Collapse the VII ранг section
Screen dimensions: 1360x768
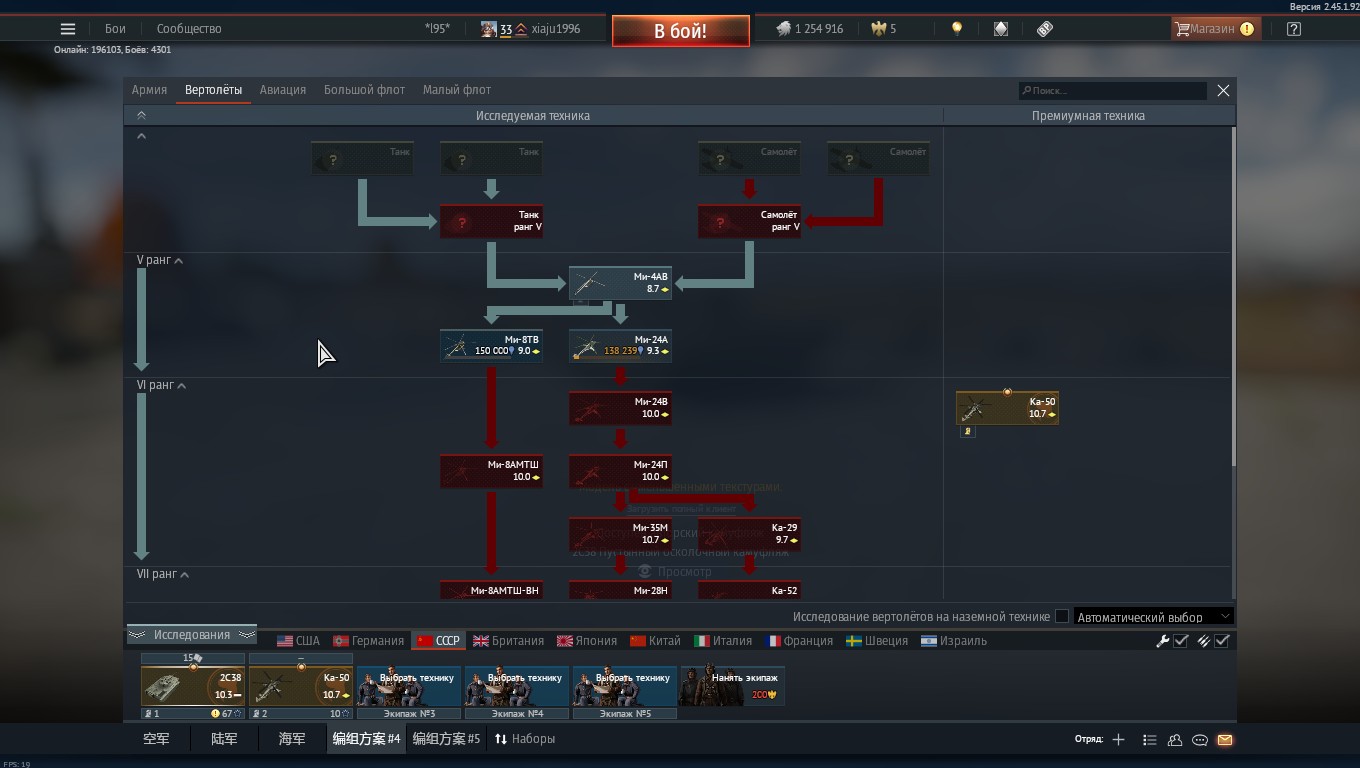(x=163, y=574)
